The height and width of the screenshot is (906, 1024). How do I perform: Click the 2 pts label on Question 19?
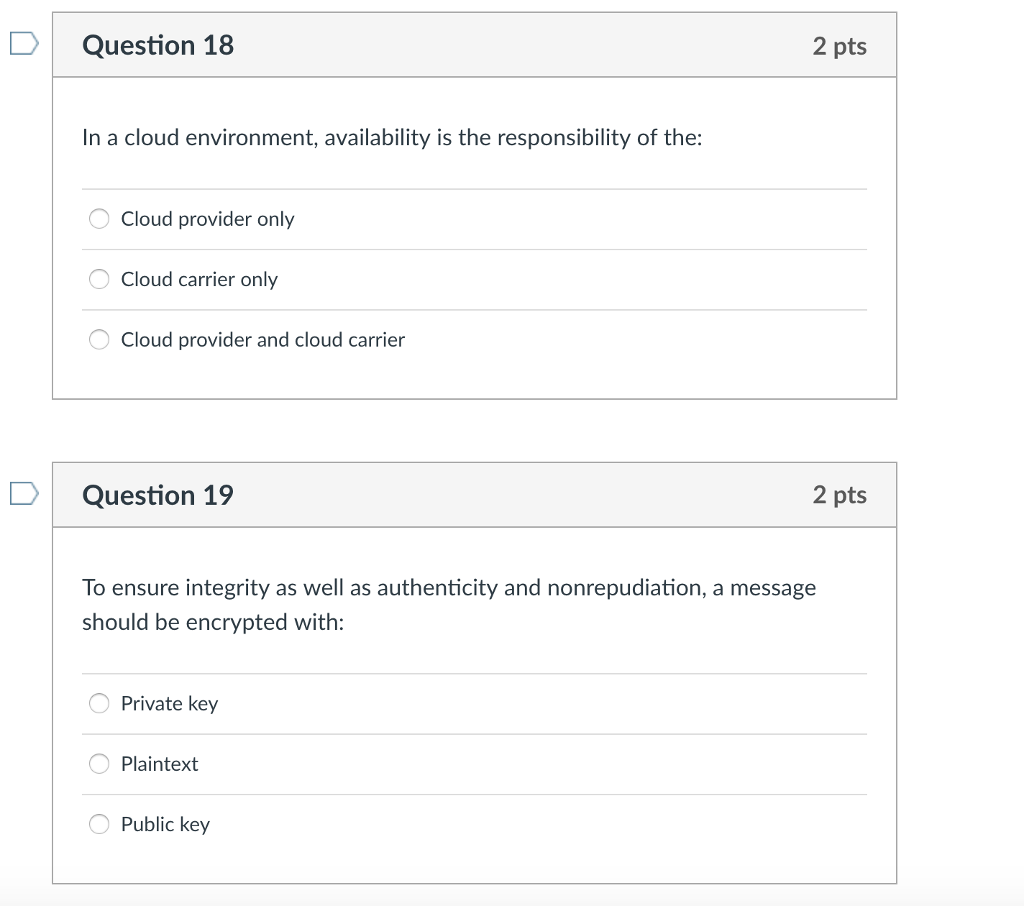coord(840,495)
